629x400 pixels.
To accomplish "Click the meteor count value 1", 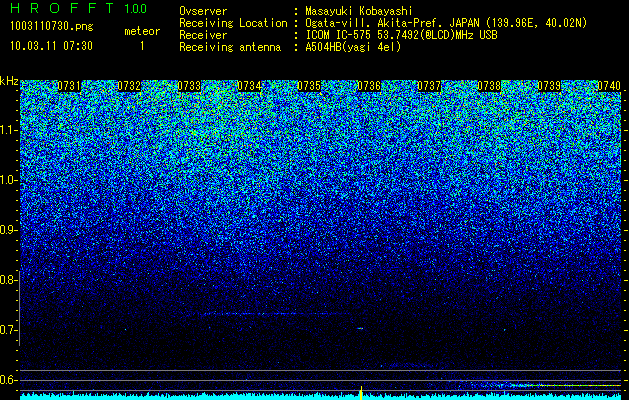I will click(142, 46).
